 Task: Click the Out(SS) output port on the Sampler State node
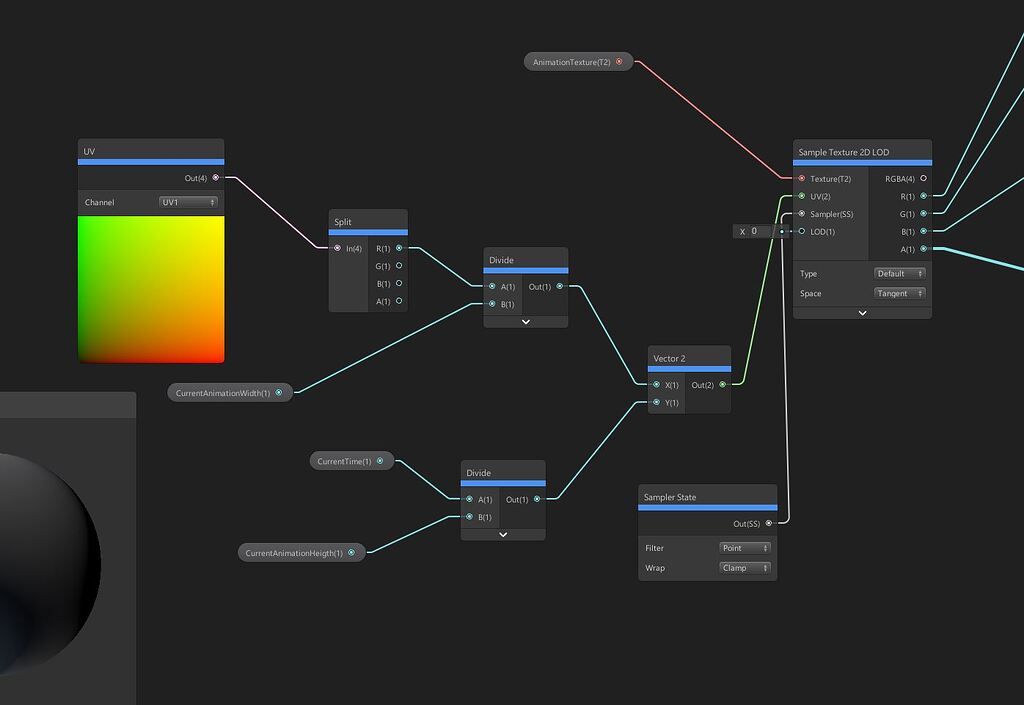[769, 523]
